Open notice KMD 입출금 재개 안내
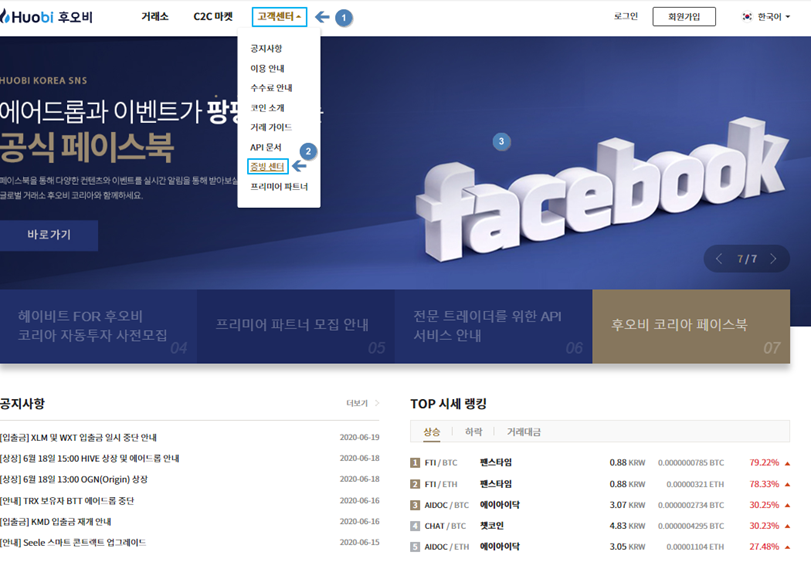 [55, 522]
